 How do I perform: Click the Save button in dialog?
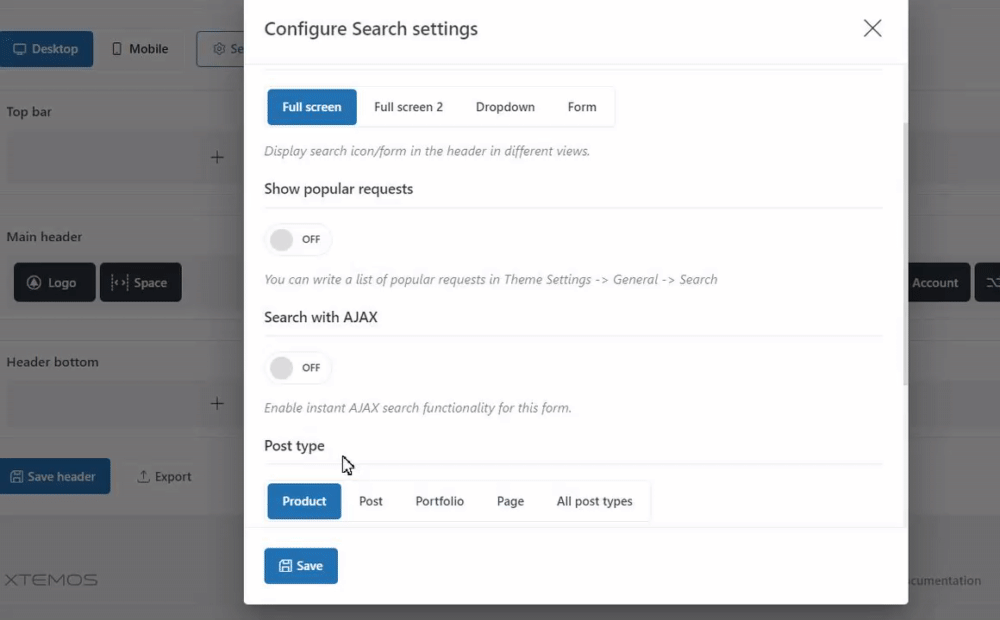301,566
